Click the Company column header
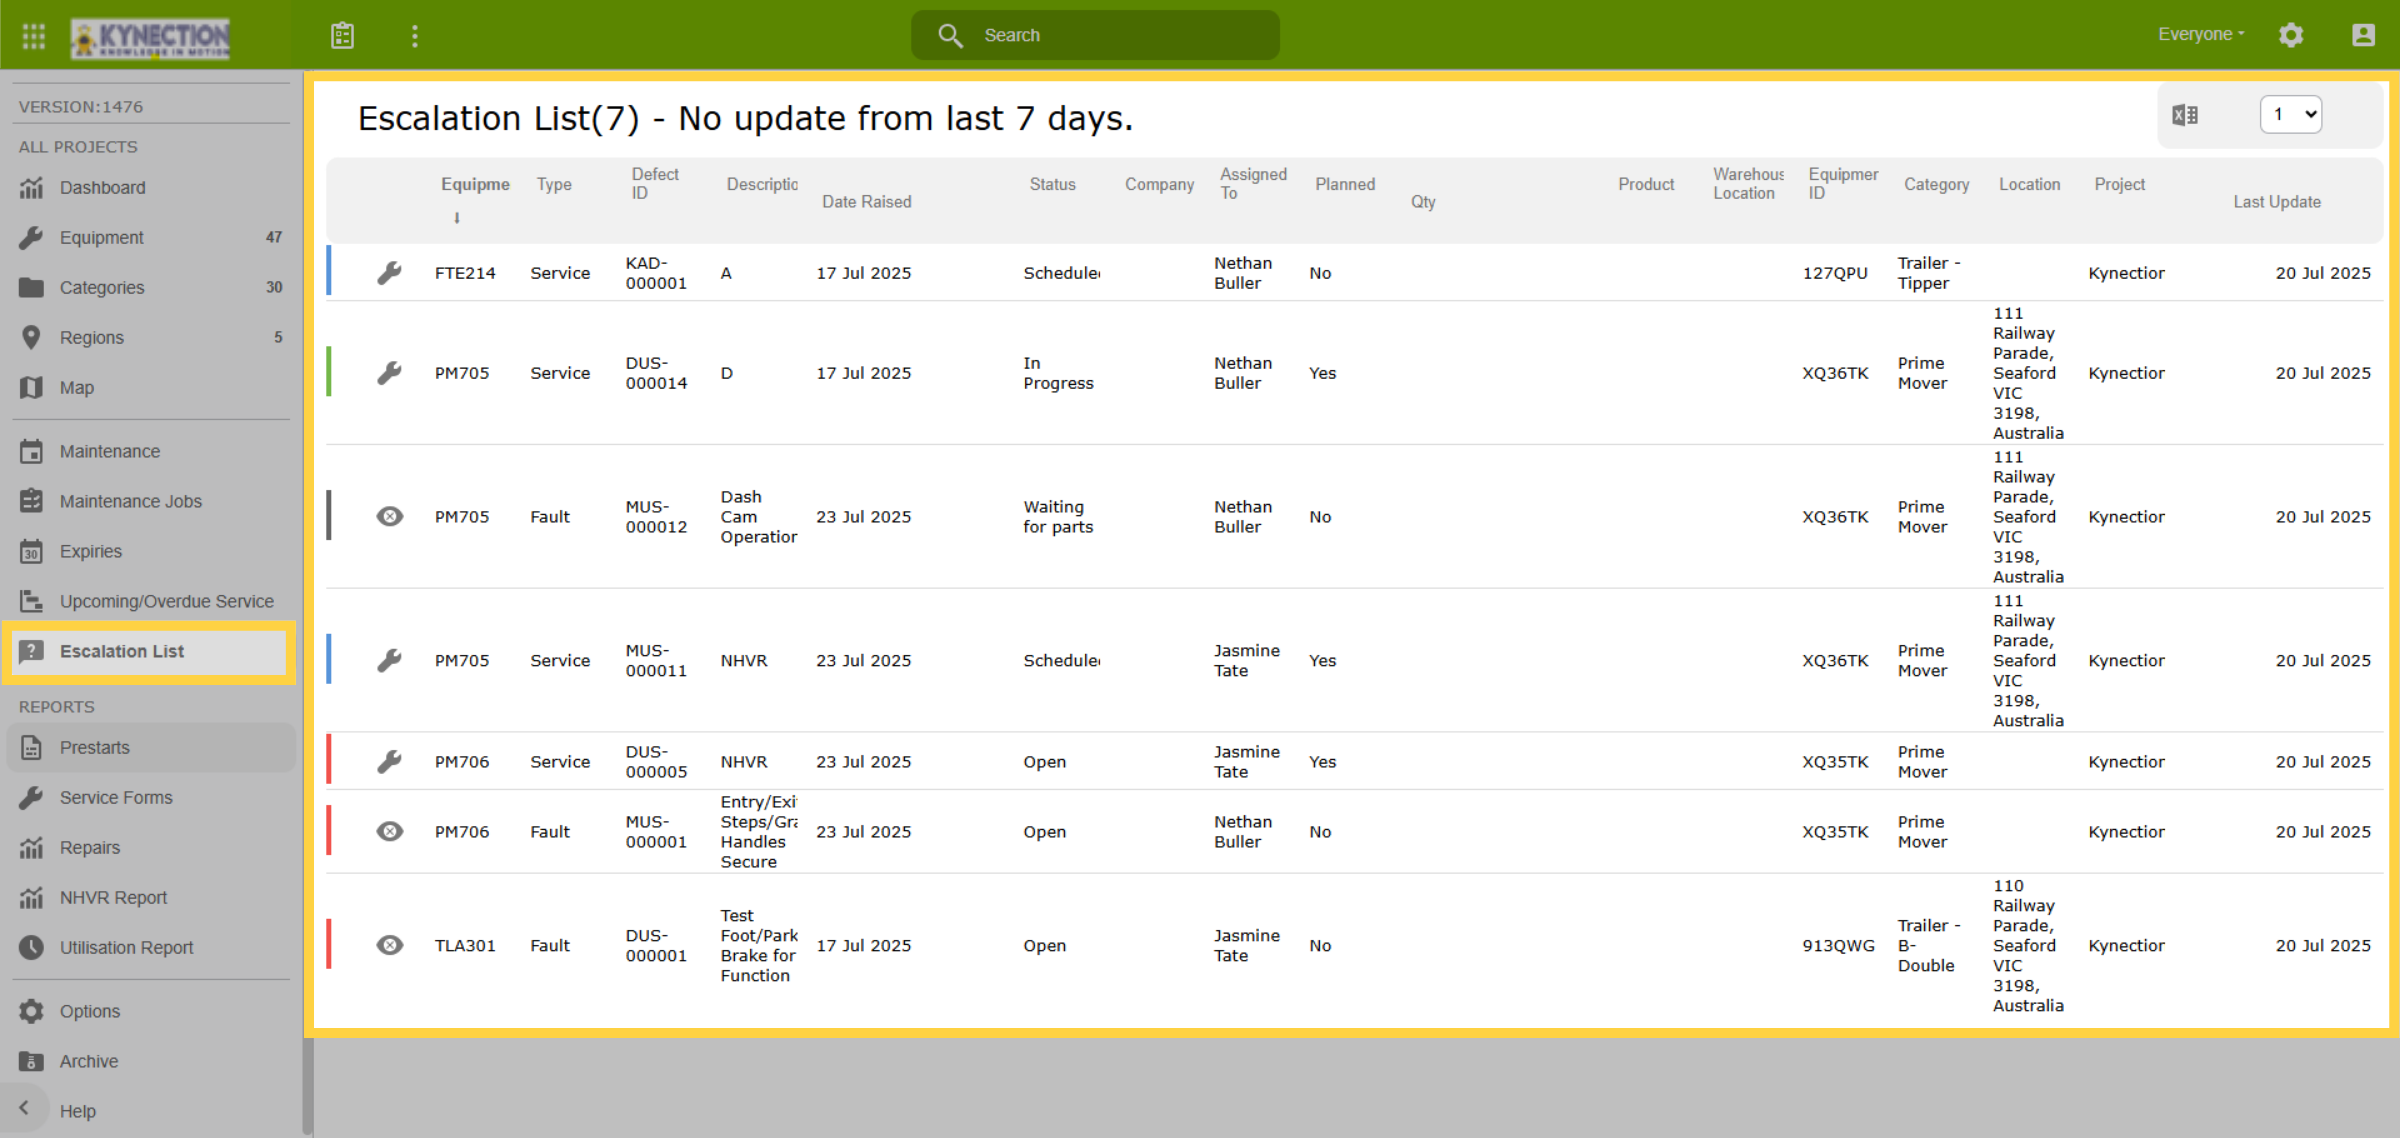The width and height of the screenshot is (2400, 1138). click(1159, 184)
